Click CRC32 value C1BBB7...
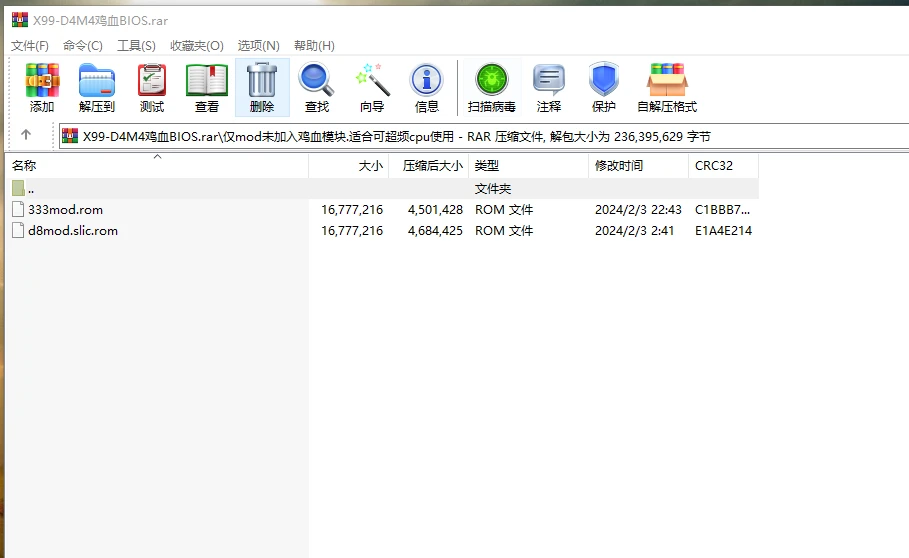Image resolution: width=909 pixels, height=558 pixels. pyautogui.click(x=722, y=210)
